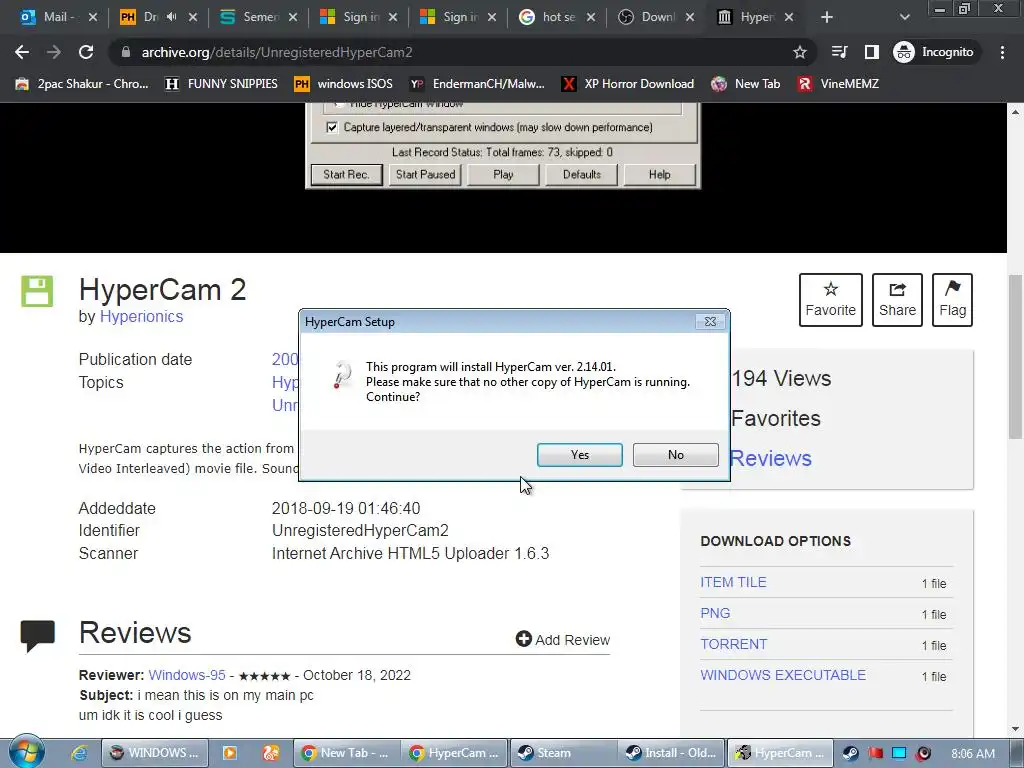The image size is (1024, 768).
Task: Open a new browser tab
Action: [x=827, y=17]
